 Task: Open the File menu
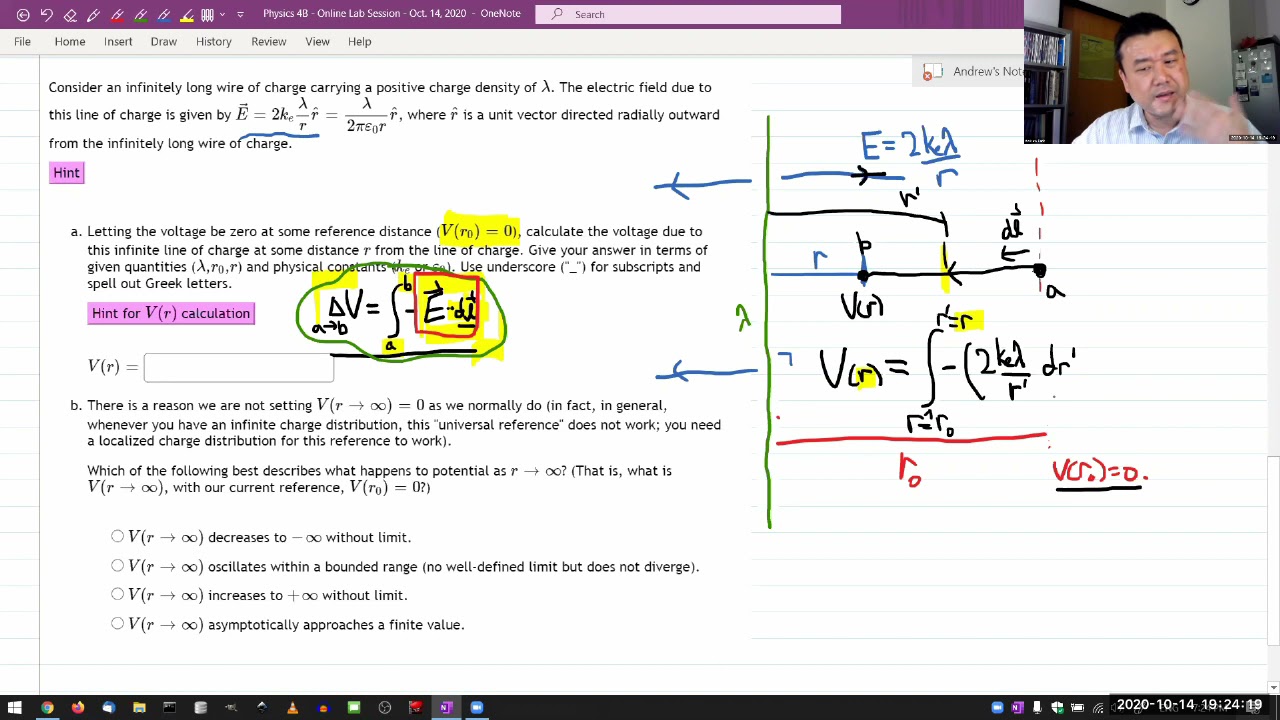coord(22,41)
